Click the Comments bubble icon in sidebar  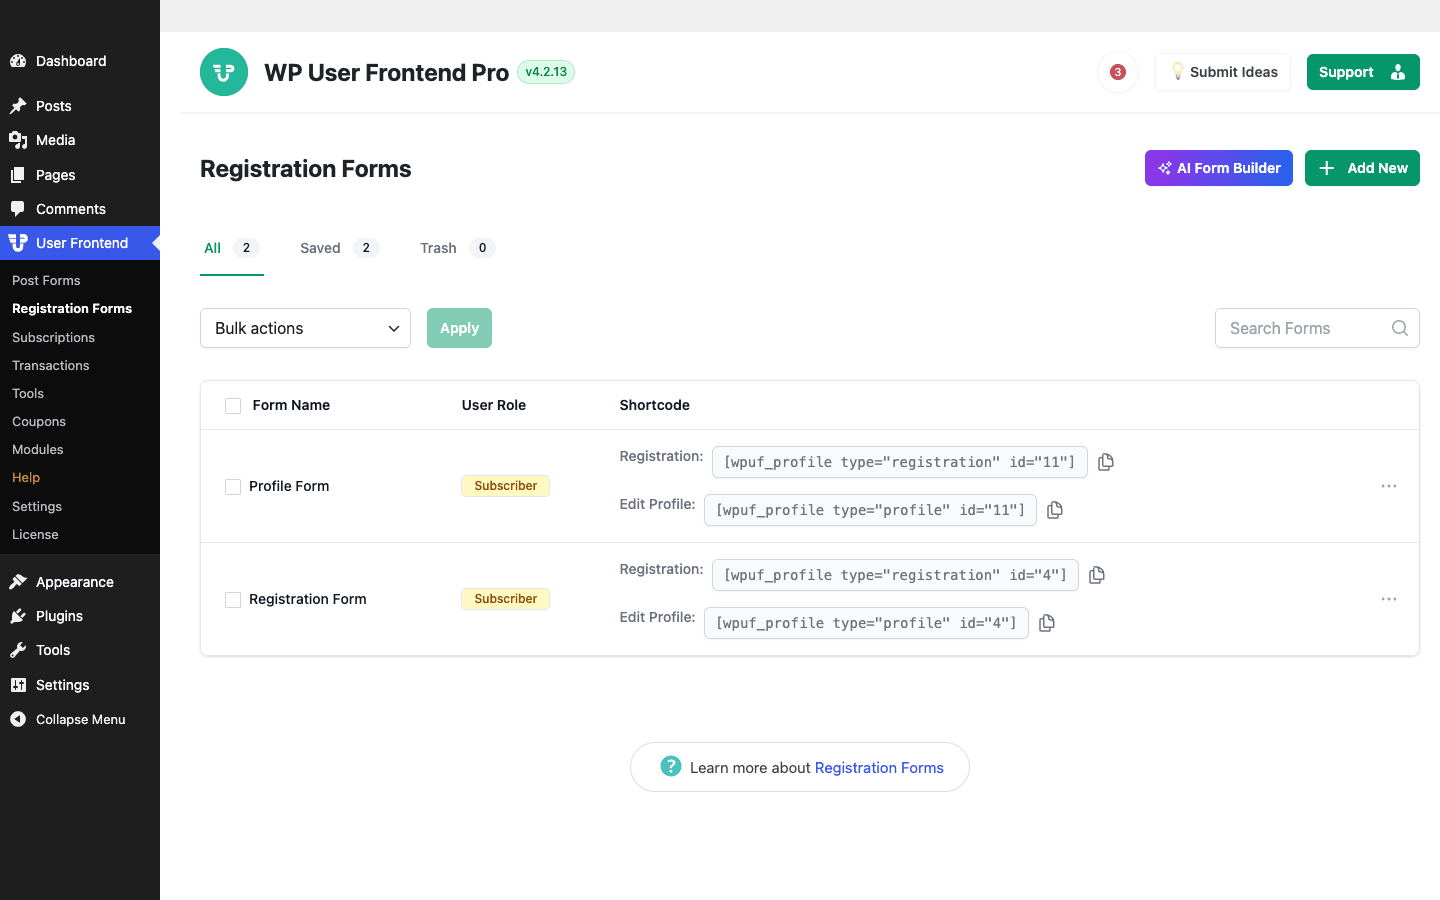(x=18, y=209)
